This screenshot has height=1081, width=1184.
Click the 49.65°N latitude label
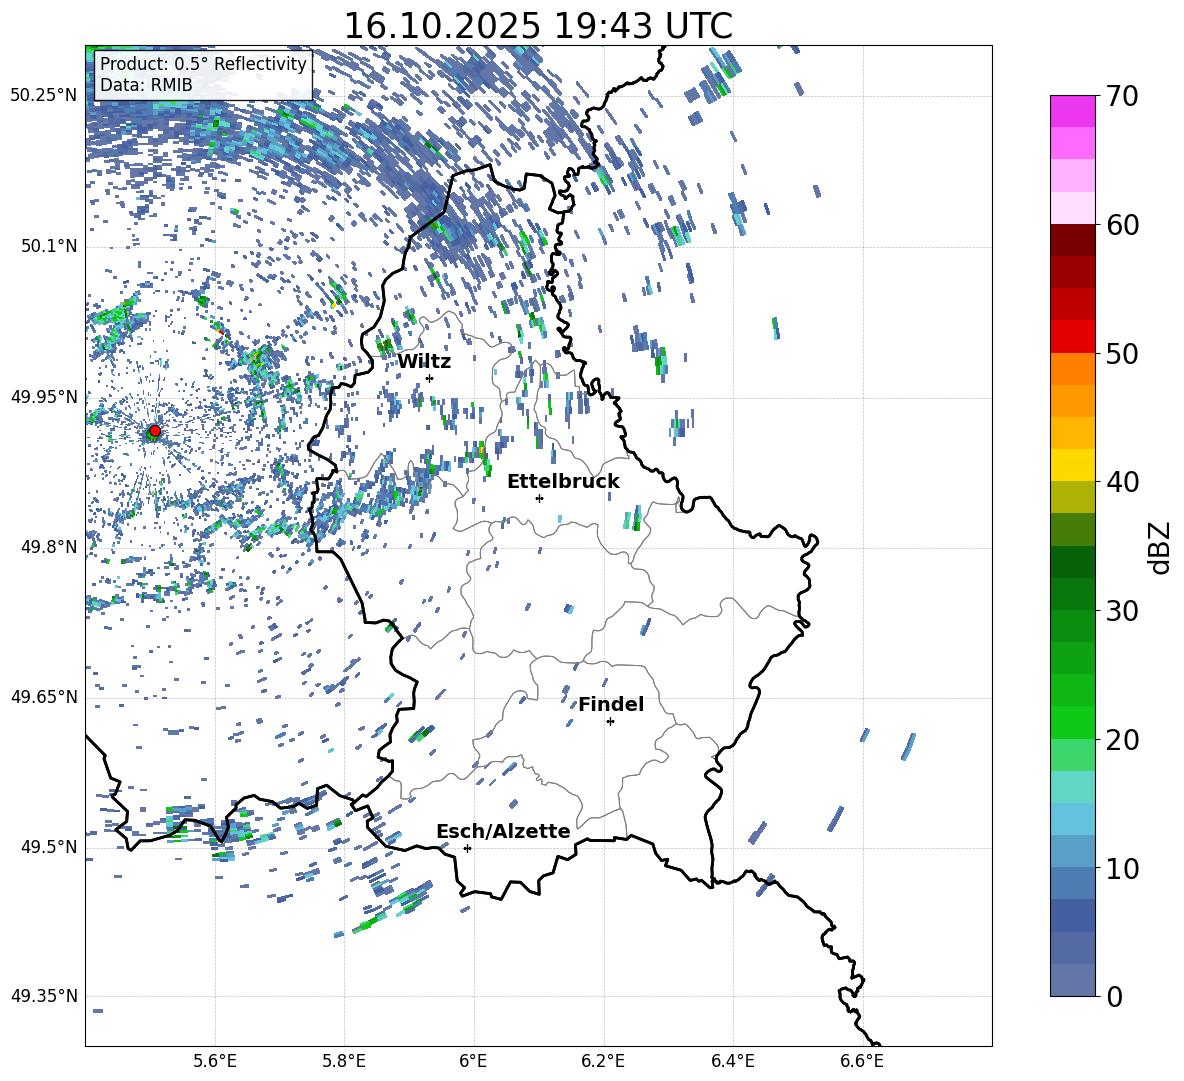[44, 697]
